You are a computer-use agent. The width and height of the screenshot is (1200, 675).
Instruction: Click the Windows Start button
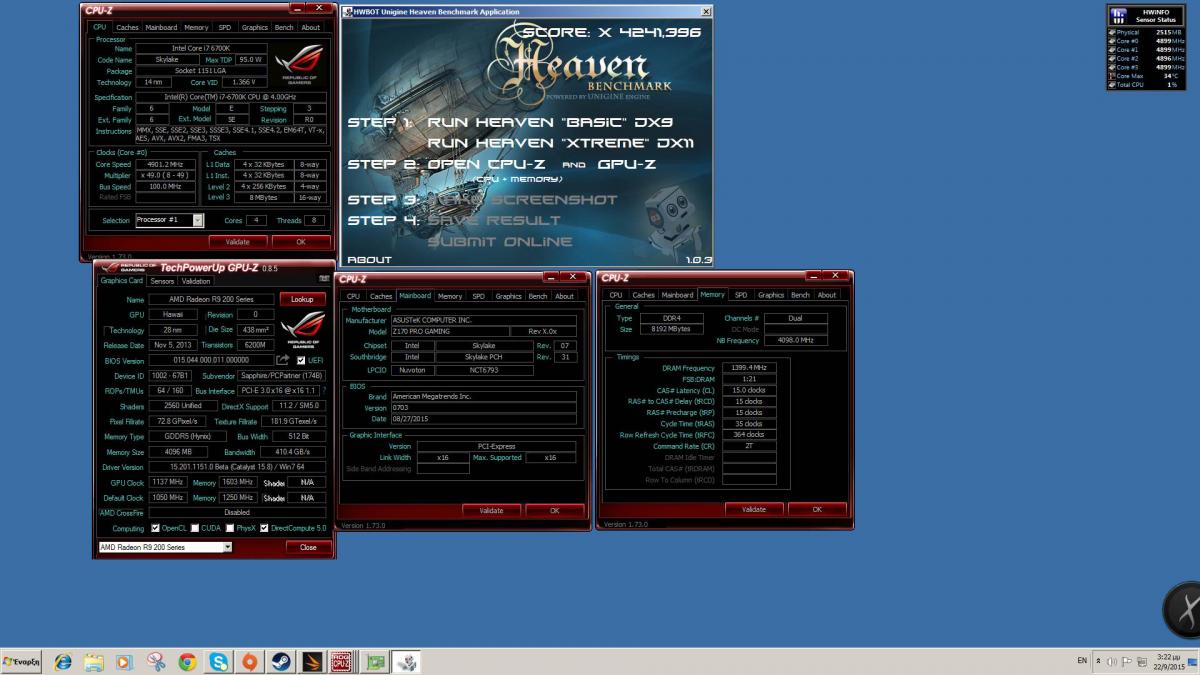pos(21,662)
